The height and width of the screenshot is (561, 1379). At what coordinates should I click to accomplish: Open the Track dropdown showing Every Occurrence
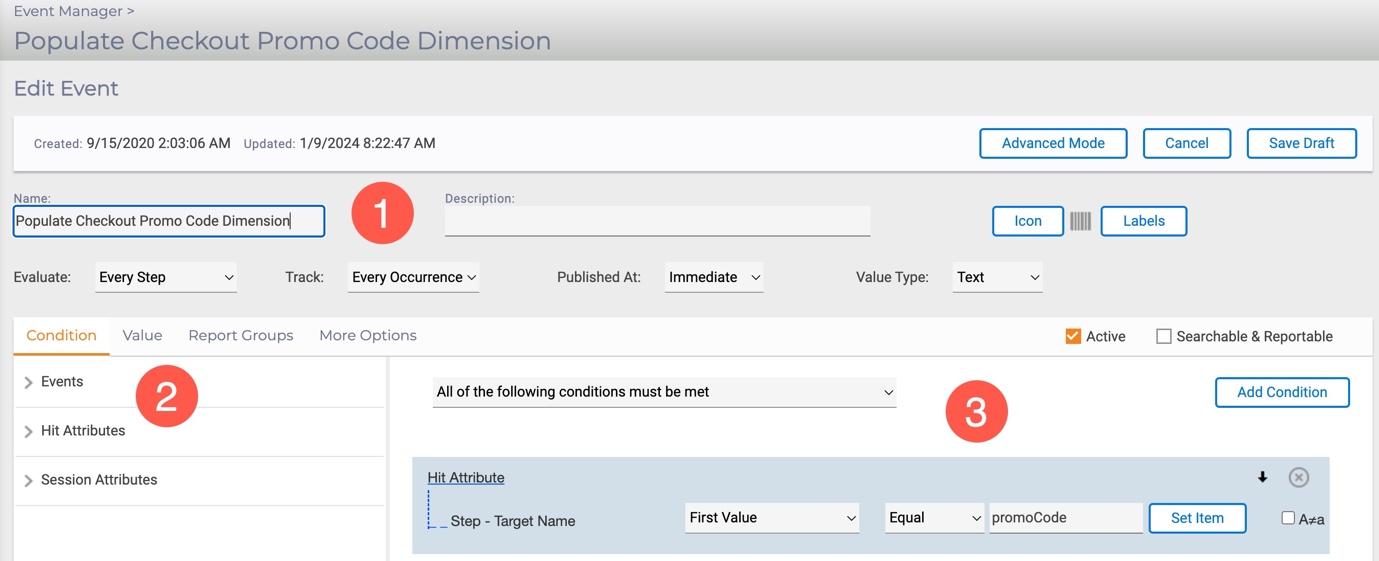coord(414,277)
